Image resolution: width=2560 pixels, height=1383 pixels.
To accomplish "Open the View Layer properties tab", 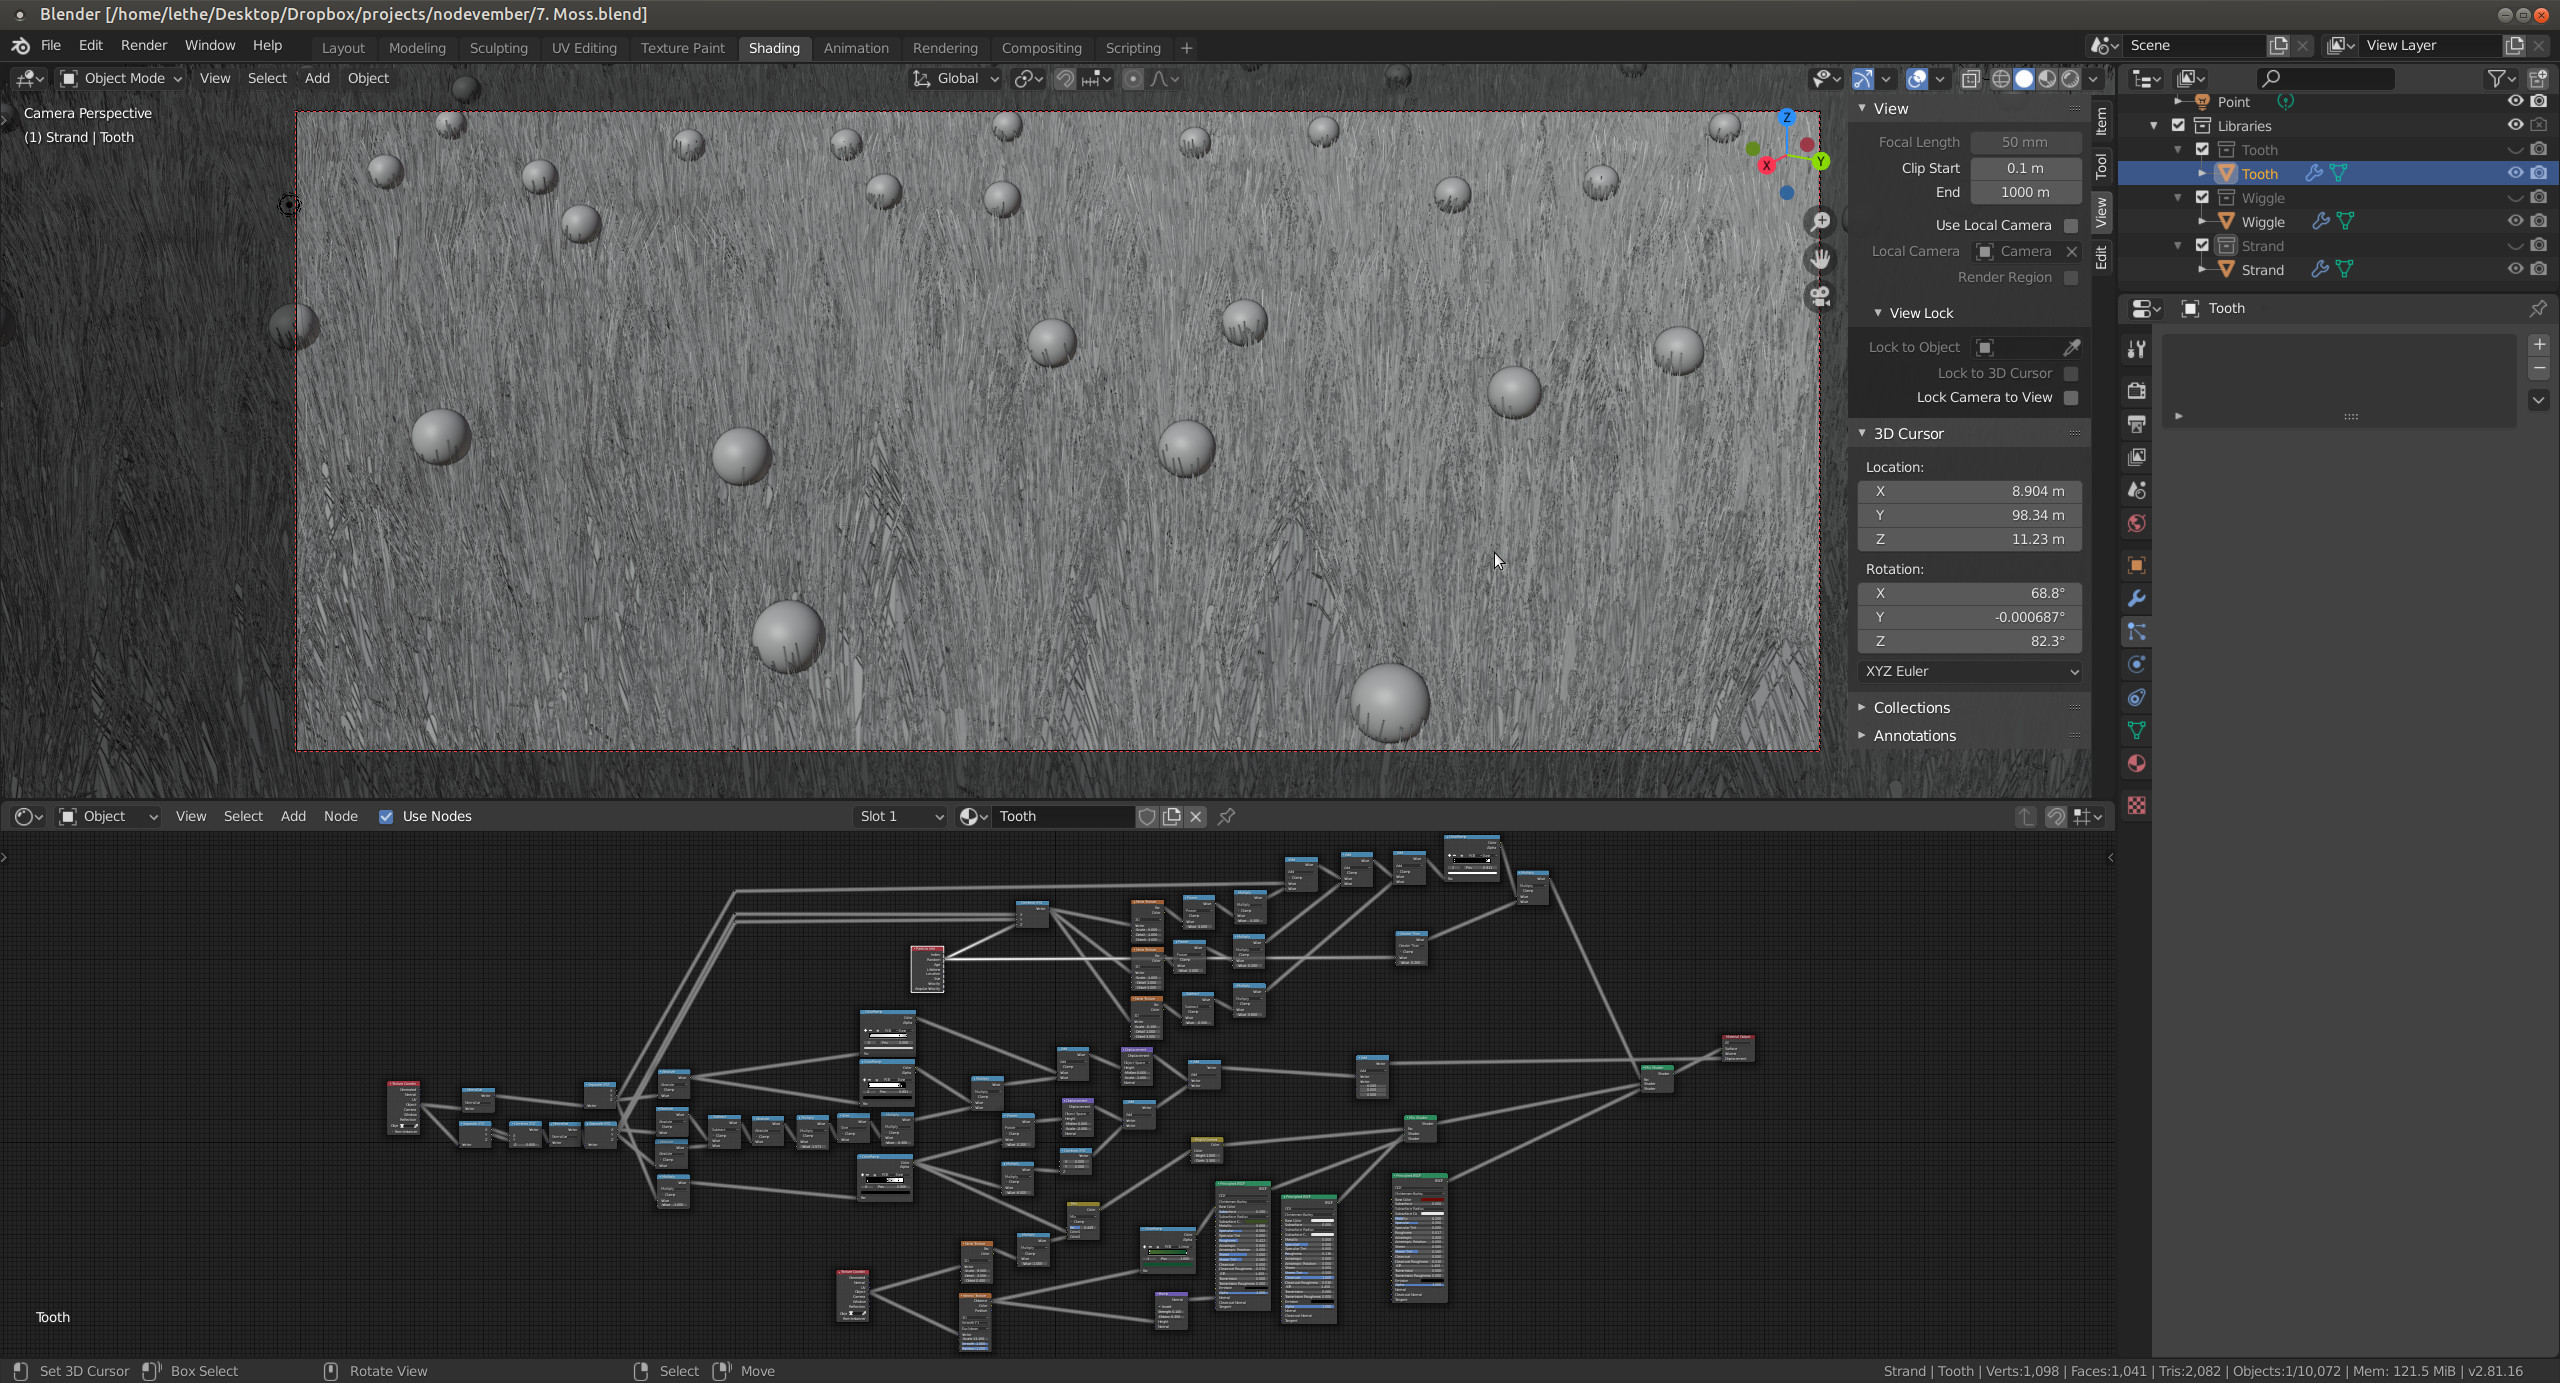I will tap(2137, 457).
